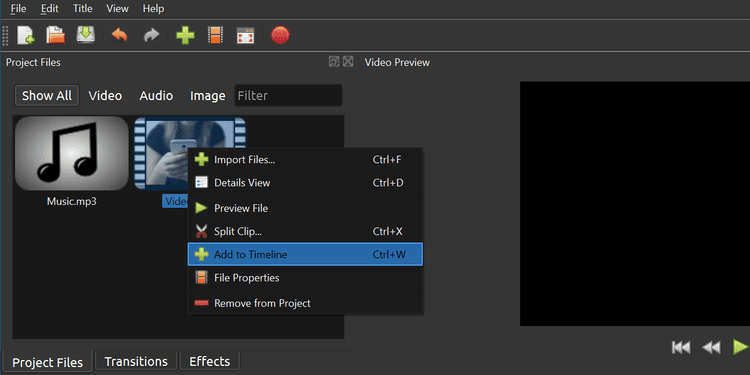The image size is (750, 375).
Task: Filter project files by Video
Action: point(105,96)
